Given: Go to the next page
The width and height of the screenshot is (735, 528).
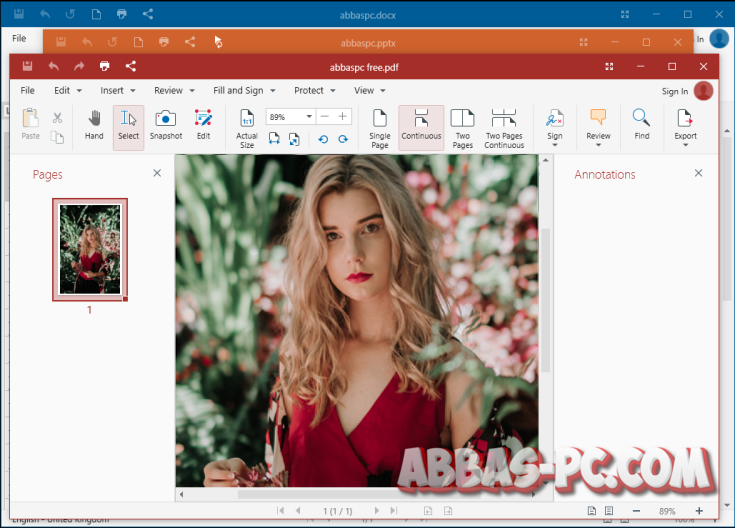Looking at the screenshot, I should 376,511.
